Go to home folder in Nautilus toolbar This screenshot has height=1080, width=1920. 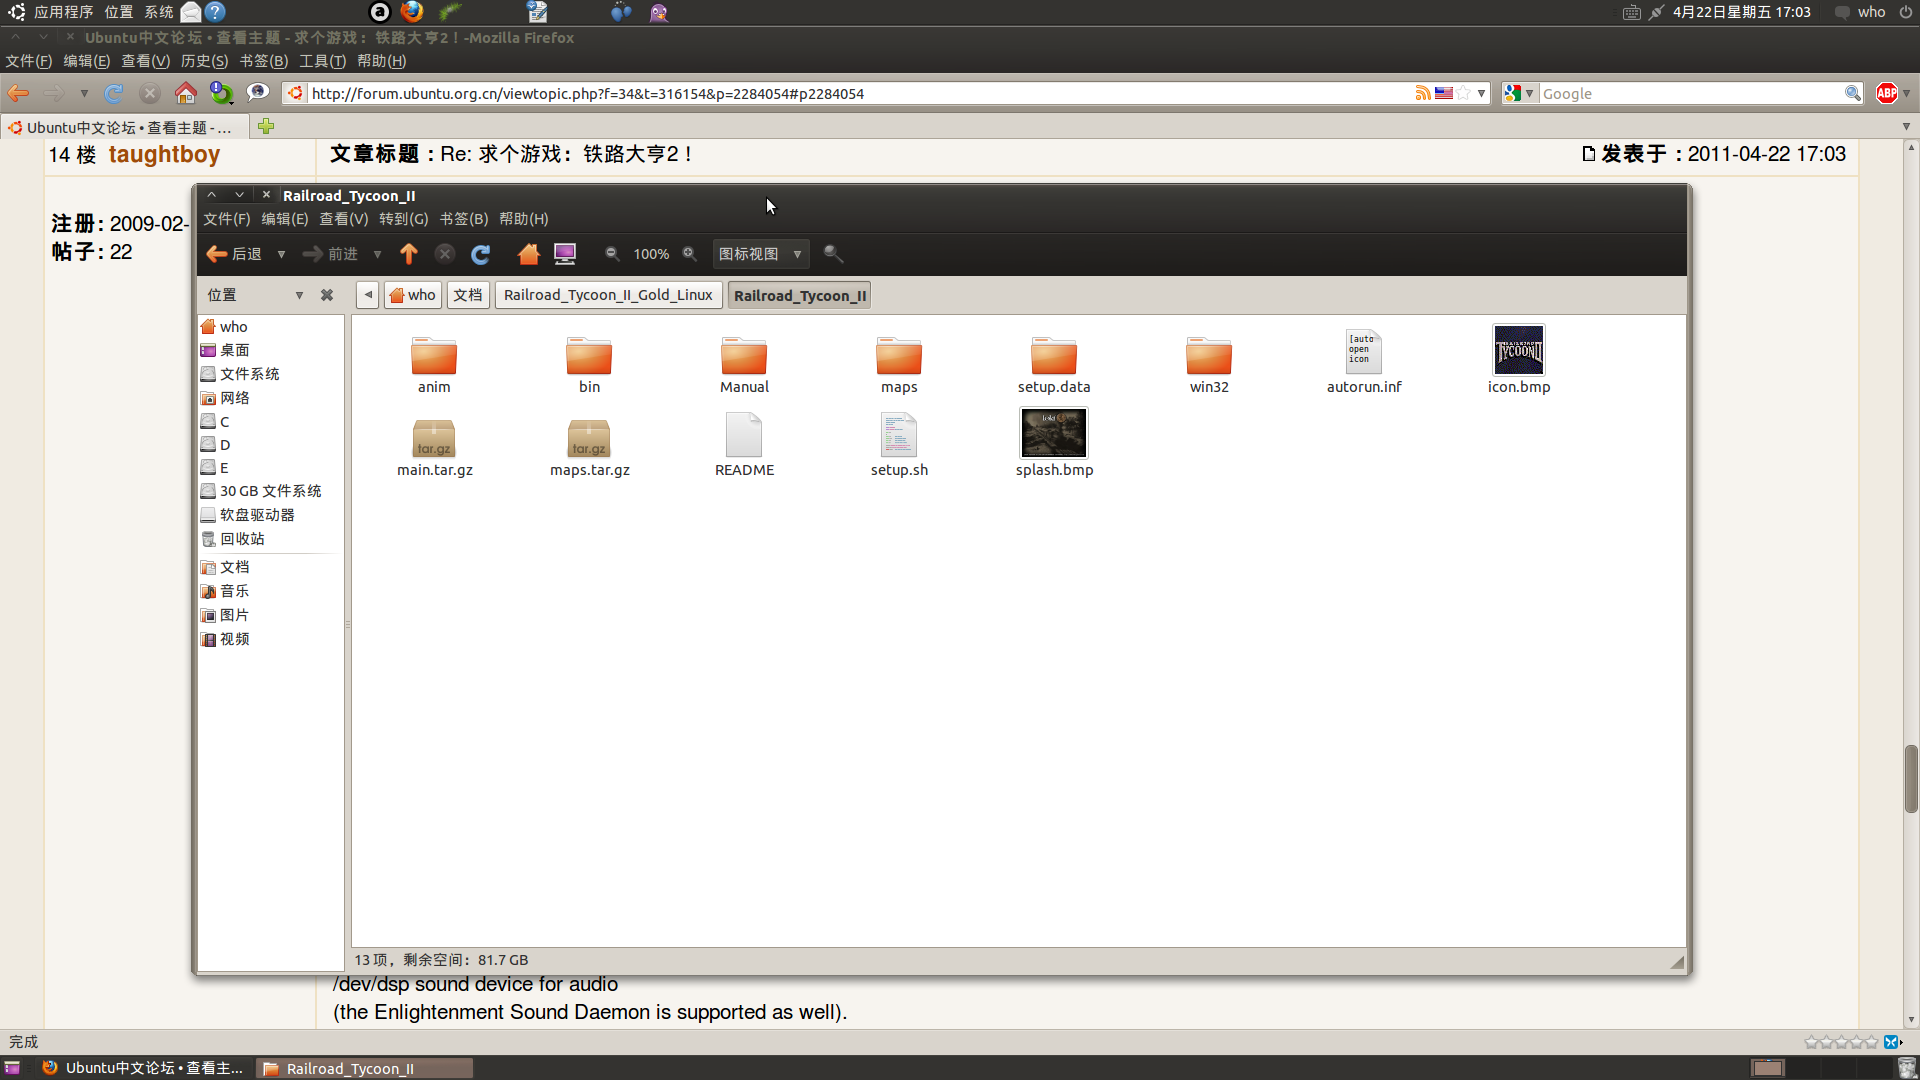tap(528, 254)
